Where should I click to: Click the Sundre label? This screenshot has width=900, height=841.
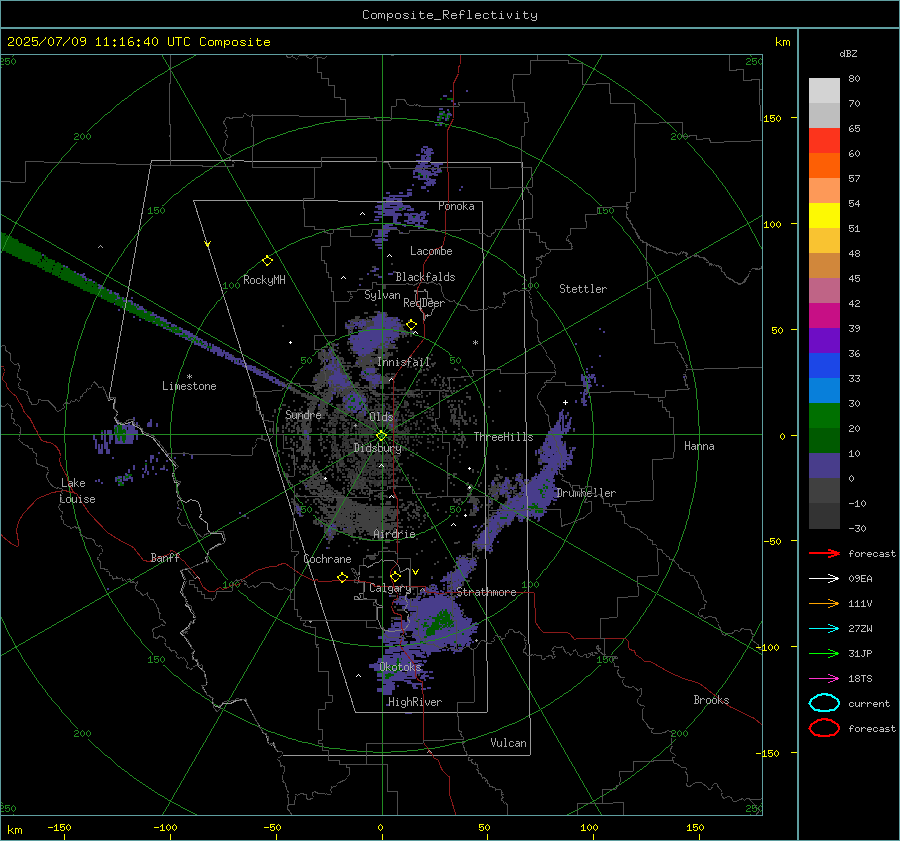(x=303, y=415)
